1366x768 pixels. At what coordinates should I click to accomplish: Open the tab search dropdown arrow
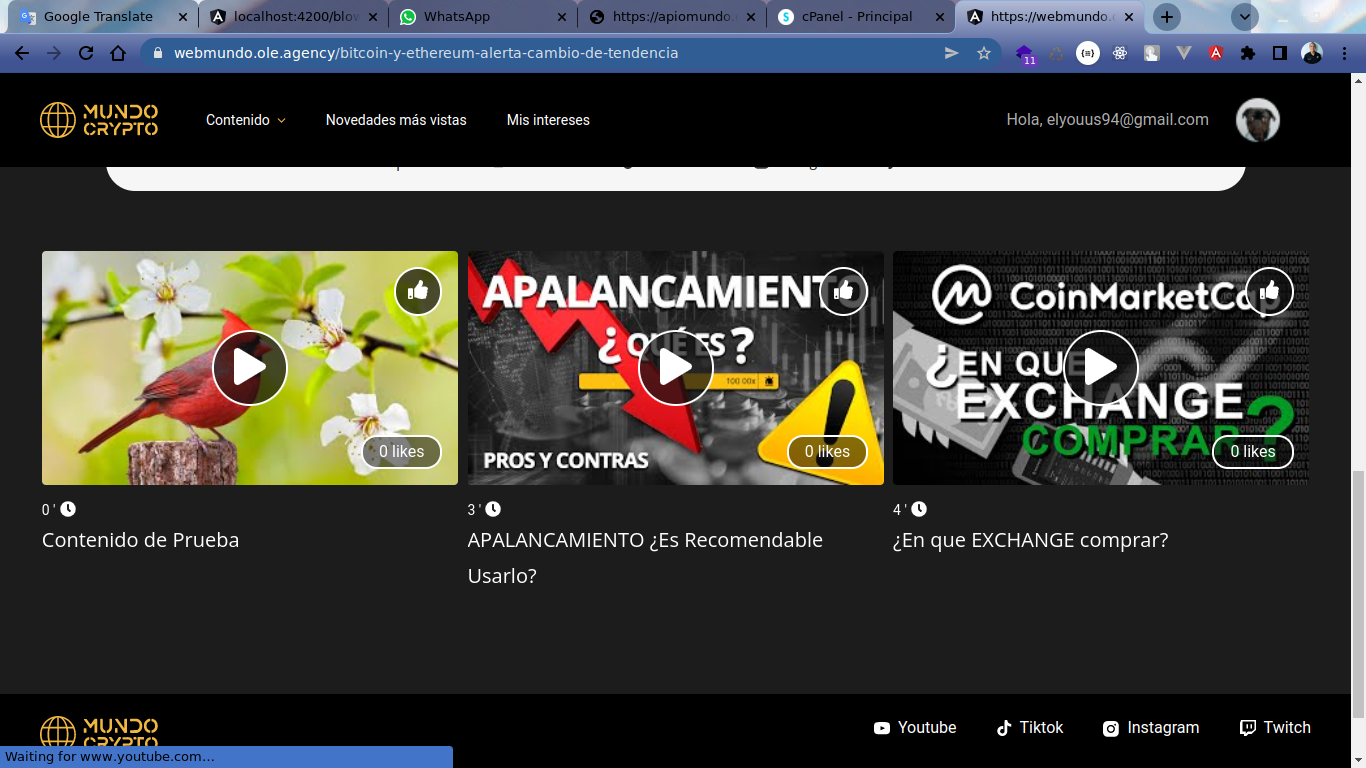point(1244,17)
